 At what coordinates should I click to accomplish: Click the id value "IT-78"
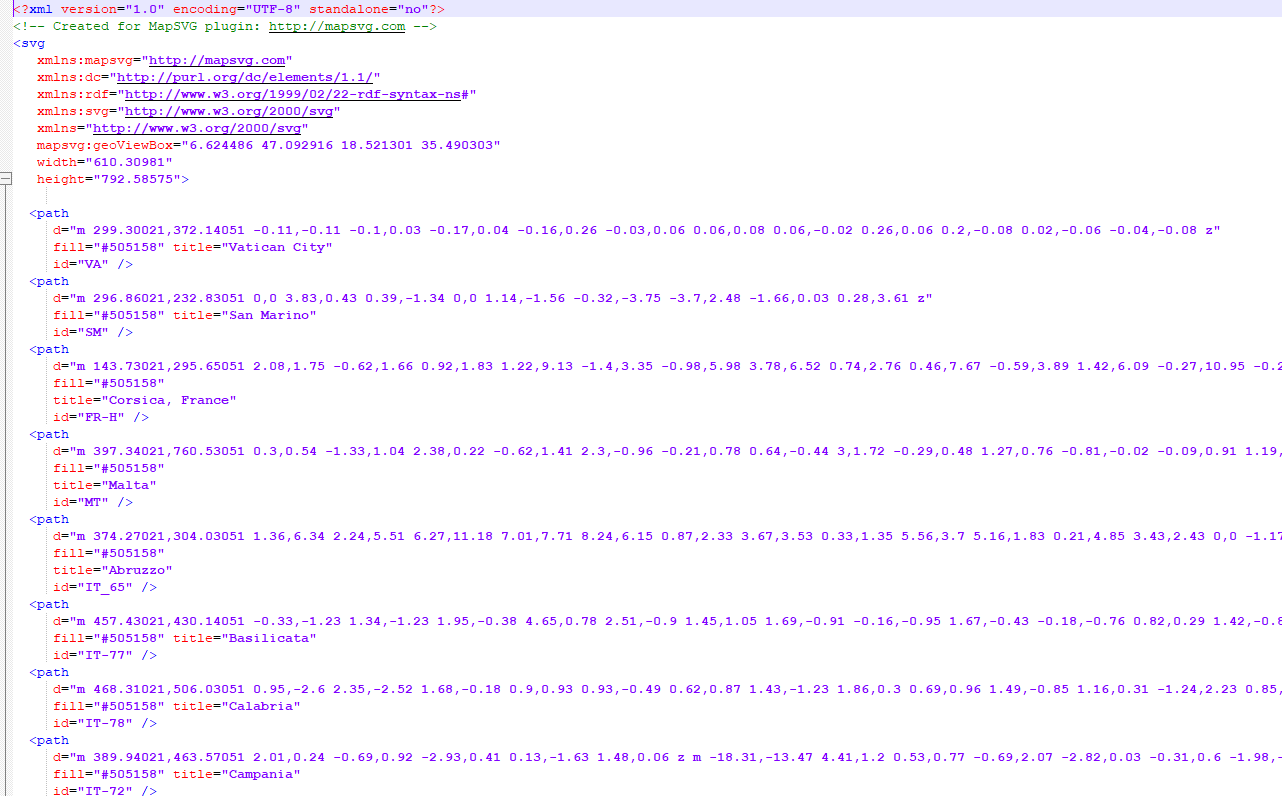coord(105,723)
